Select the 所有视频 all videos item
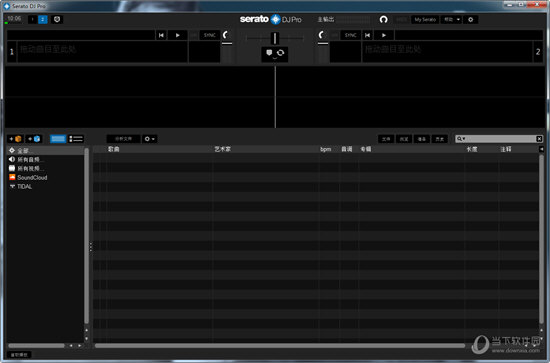The width and height of the screenshot is (550, 363). coord(46,168)
